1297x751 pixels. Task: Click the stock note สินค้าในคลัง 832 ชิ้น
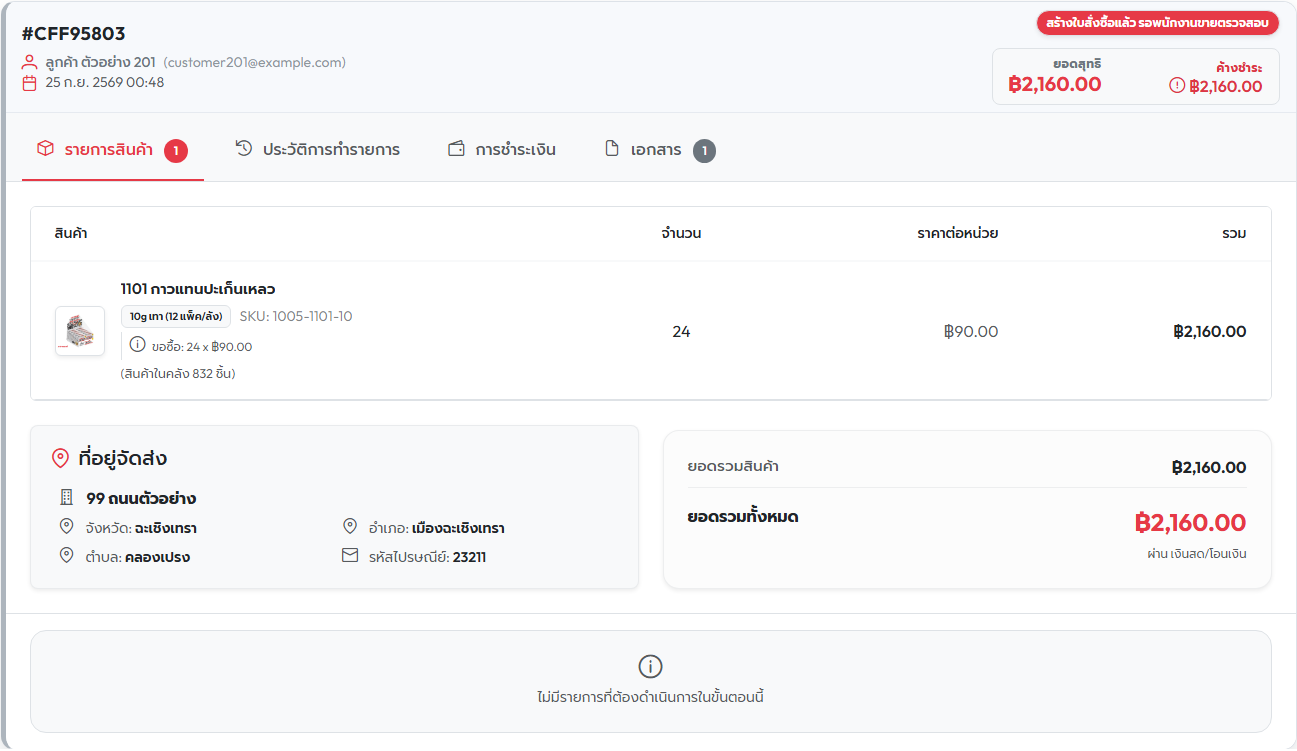[178, 374]
